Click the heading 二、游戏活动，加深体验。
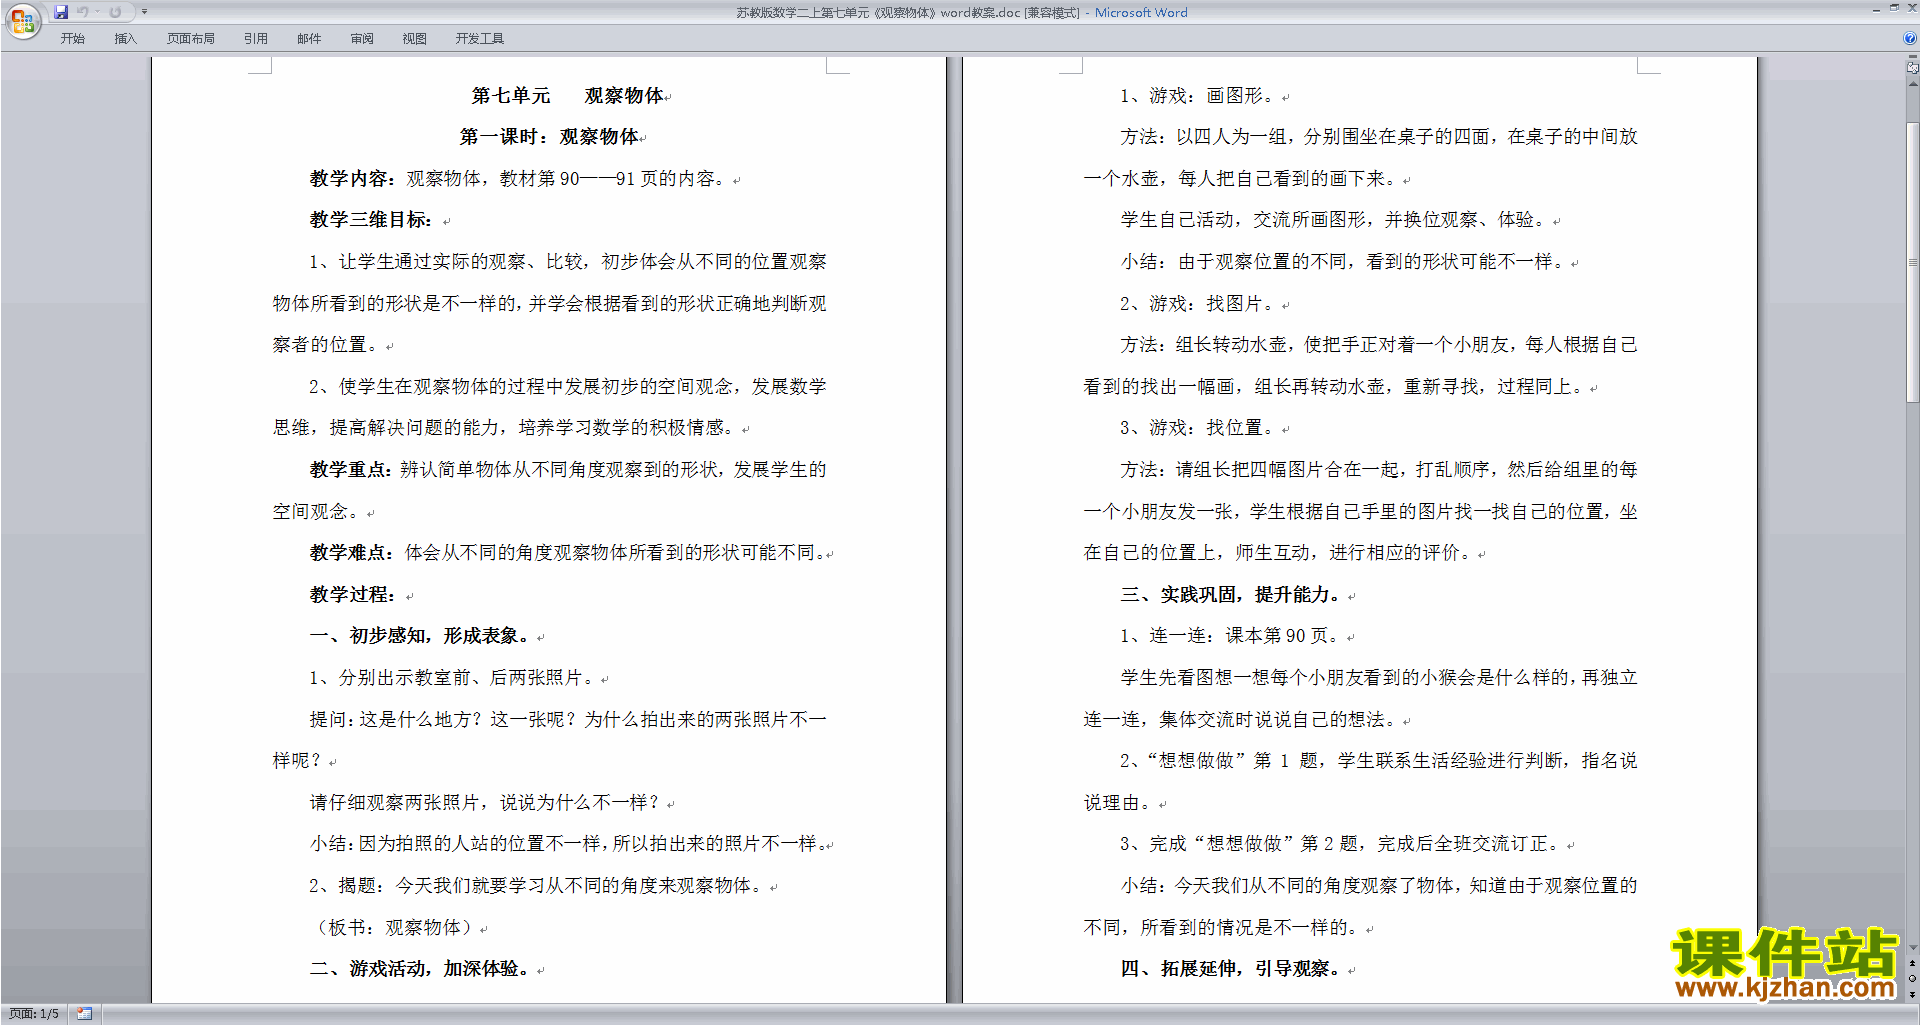This screenshot has height=1025, width=1920. (x=420, y=969)
